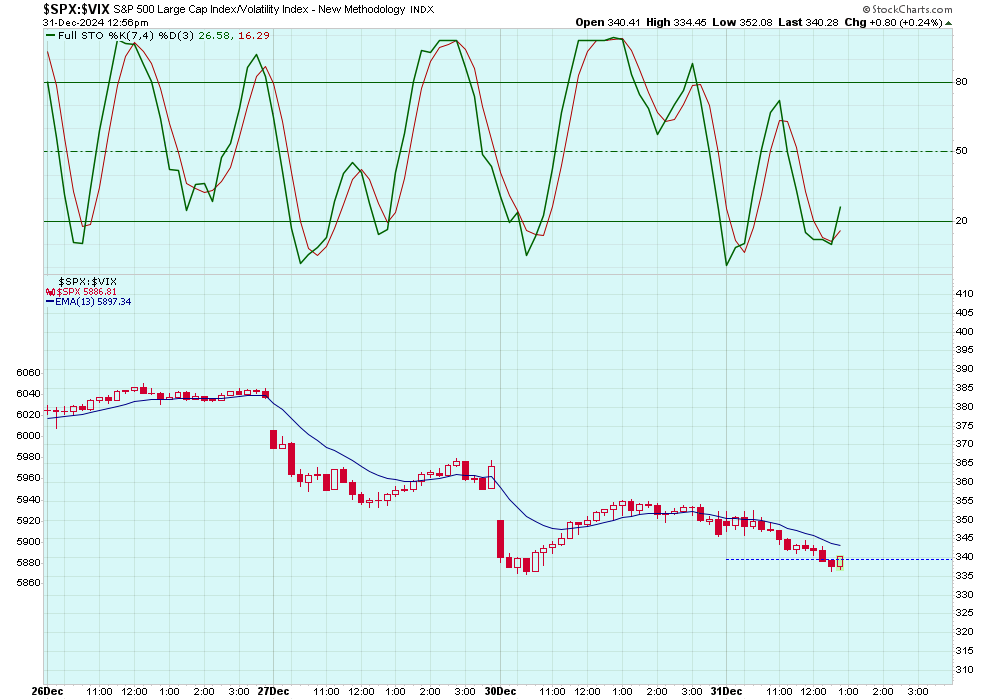Click the stochastic 20 oversold level label
Screen dimensions: 990x700
961,221
